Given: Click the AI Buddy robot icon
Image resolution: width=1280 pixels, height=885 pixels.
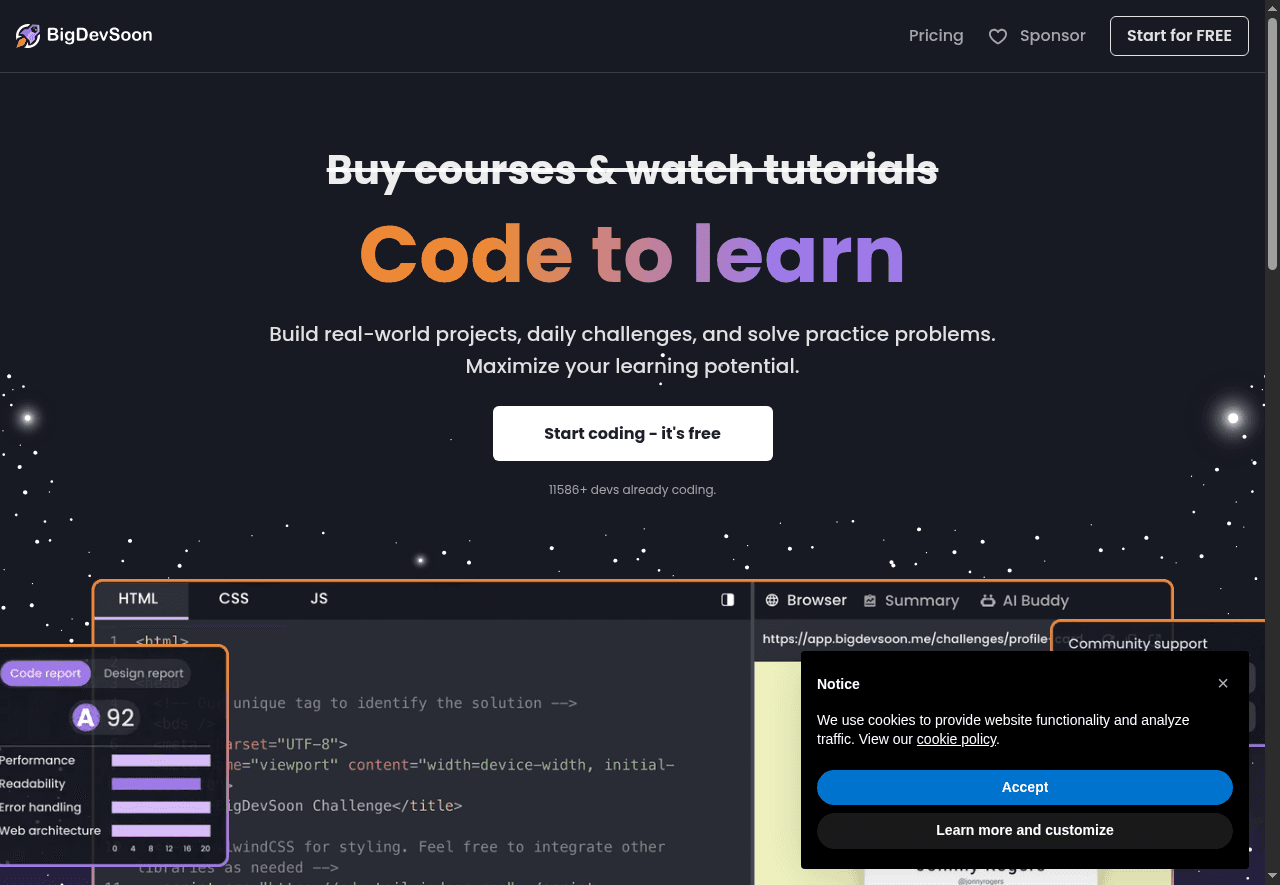Looking at the screenshot, I should tap(988, 601).
